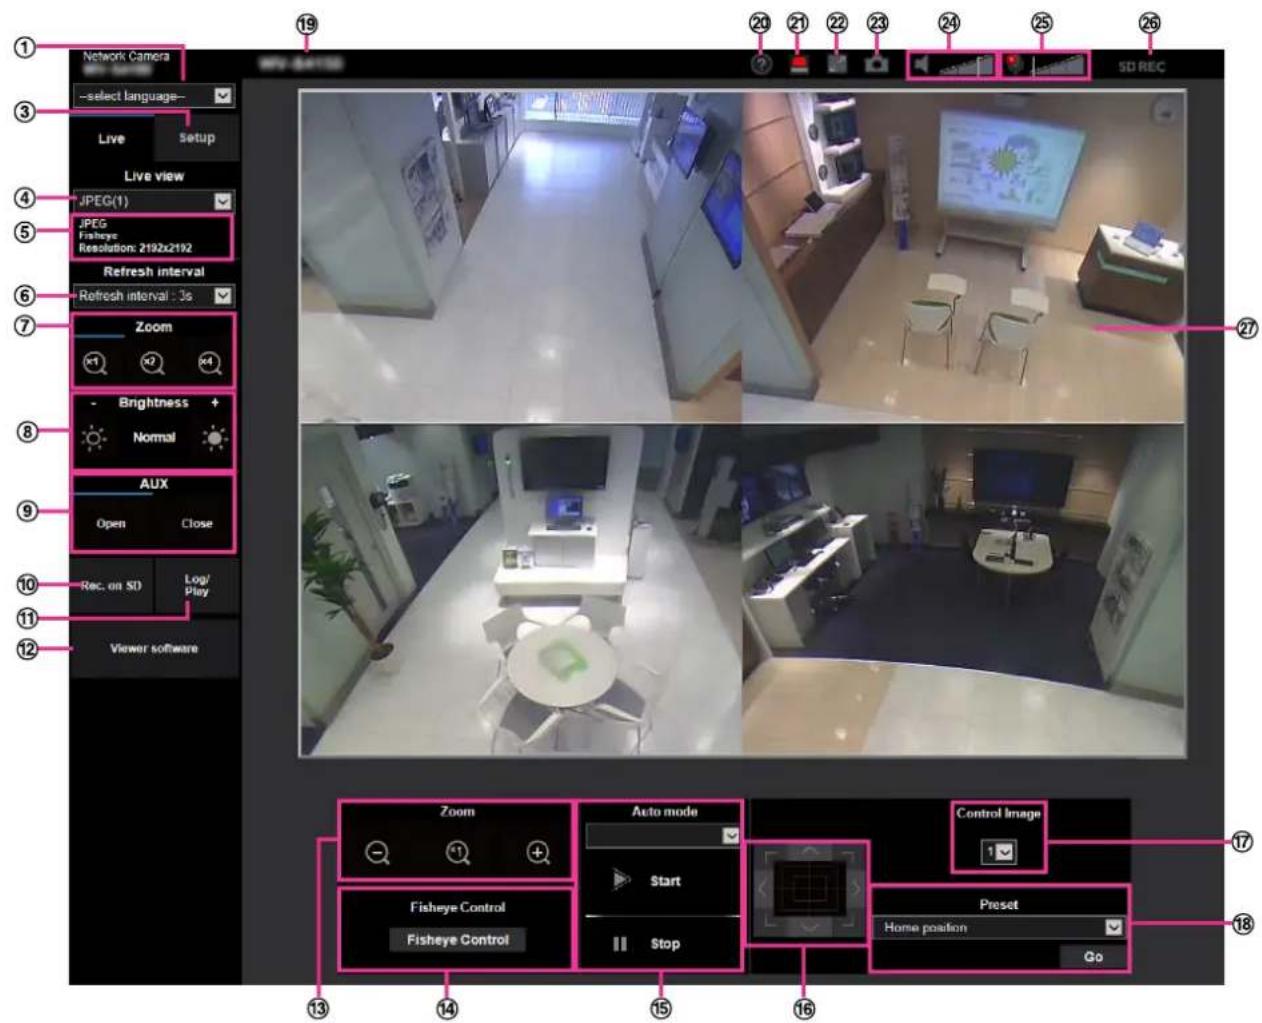The height and width of the screenshot is (1023, 1262).
Task: Pan up with control pad top arrow
Action: tap(809, 853)
